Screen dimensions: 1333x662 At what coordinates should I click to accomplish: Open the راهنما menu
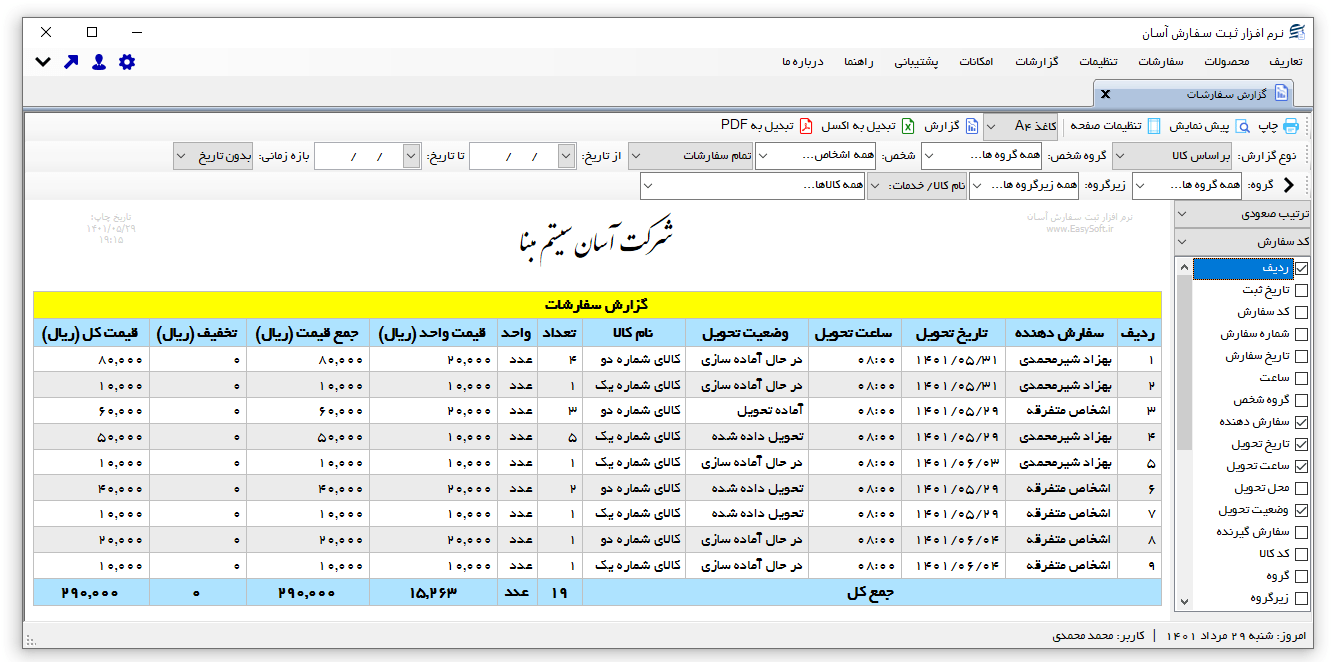pos(858,62)
